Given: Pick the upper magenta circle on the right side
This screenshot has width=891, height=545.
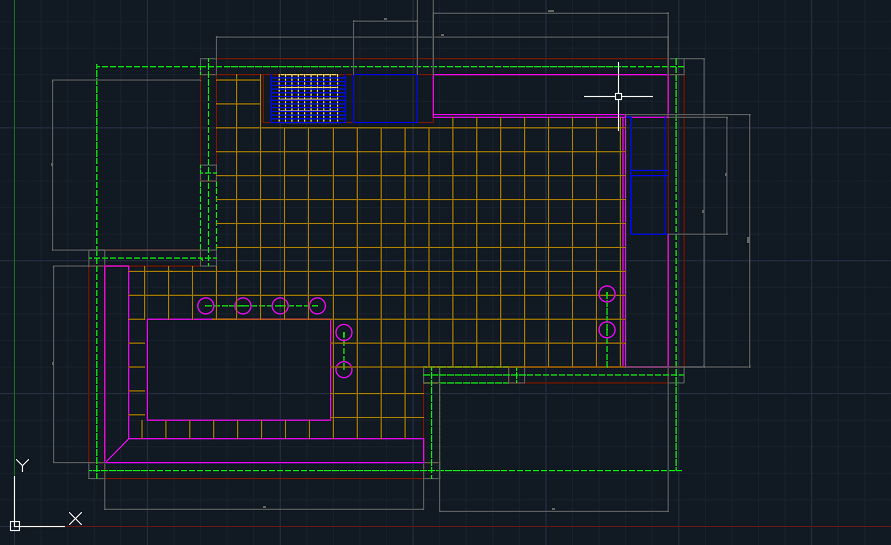Looking at the screenshot, I should click(x=607, y=294).
